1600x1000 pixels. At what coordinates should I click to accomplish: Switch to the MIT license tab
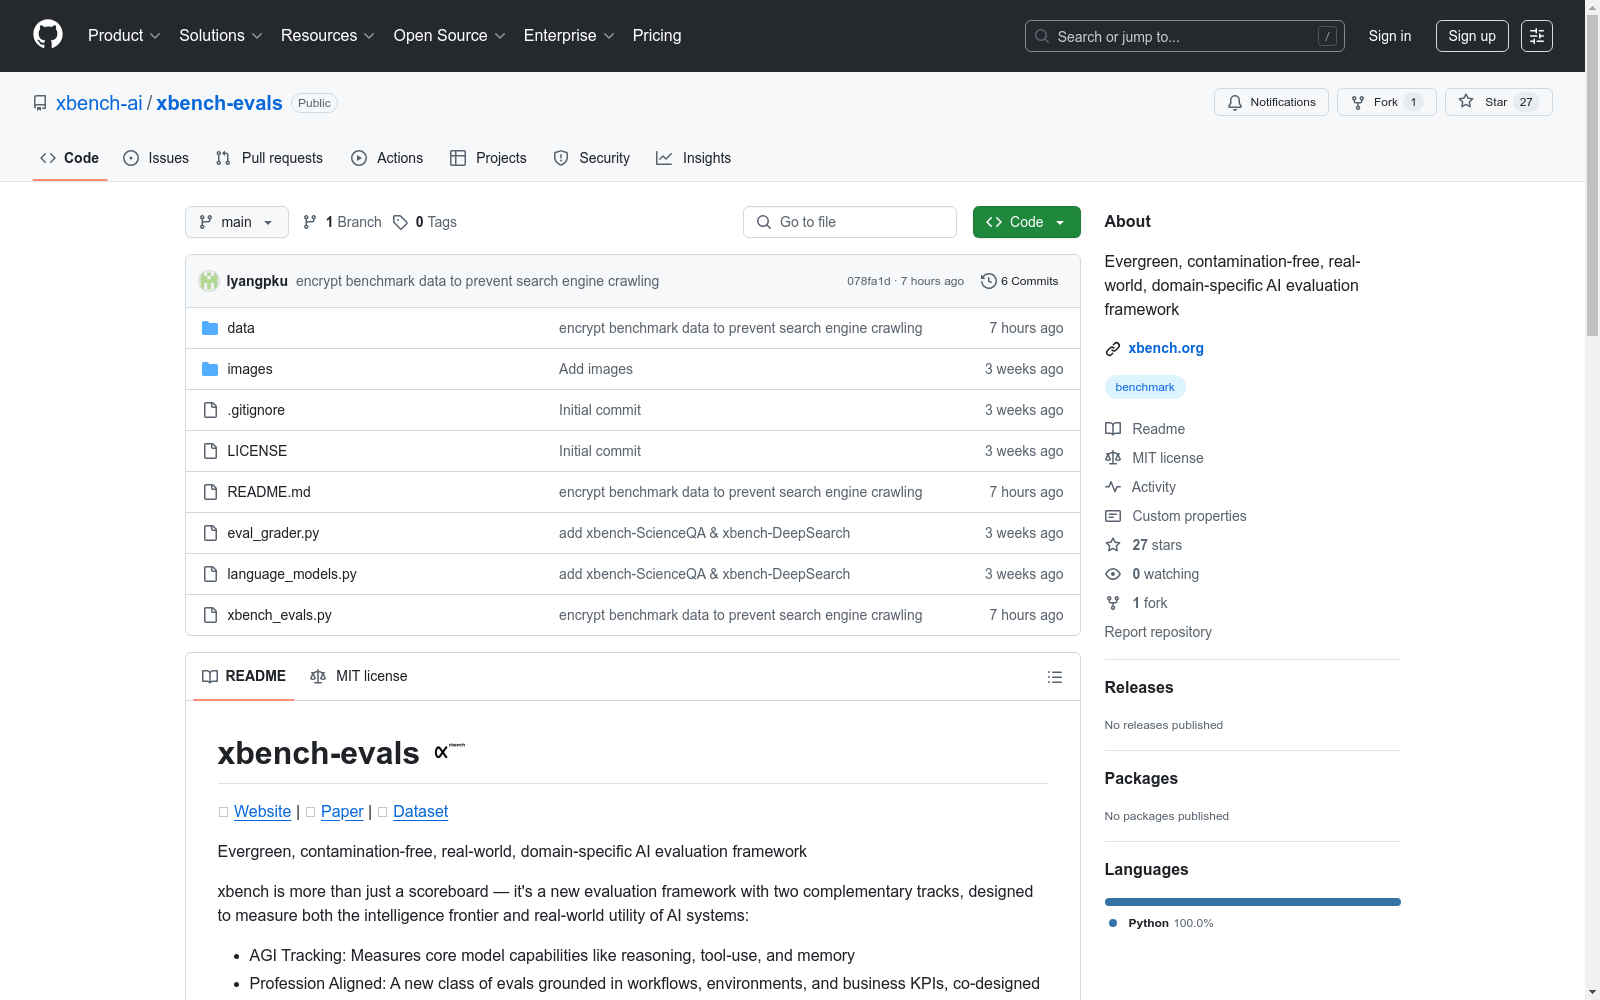(359, 677)
